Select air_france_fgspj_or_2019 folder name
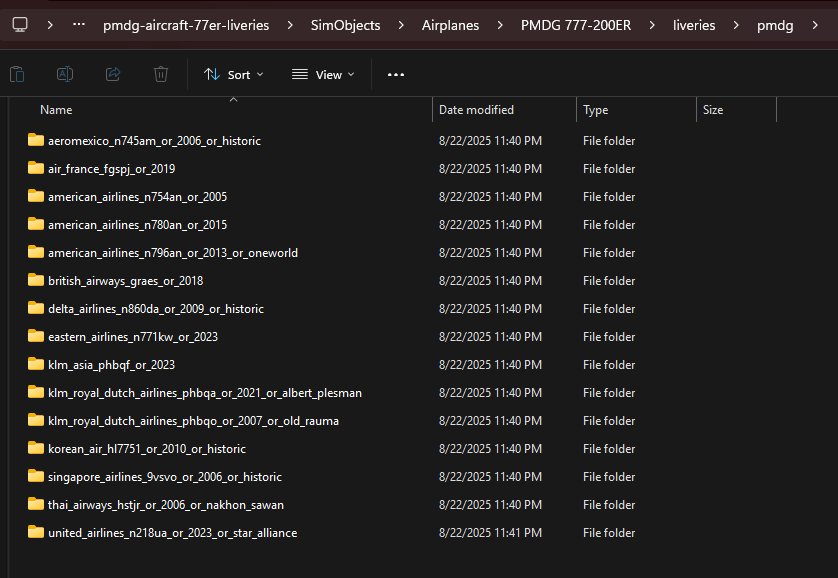The width and height of the screenshot is (838, 578). pyautogui.click(x=112, y=169)
